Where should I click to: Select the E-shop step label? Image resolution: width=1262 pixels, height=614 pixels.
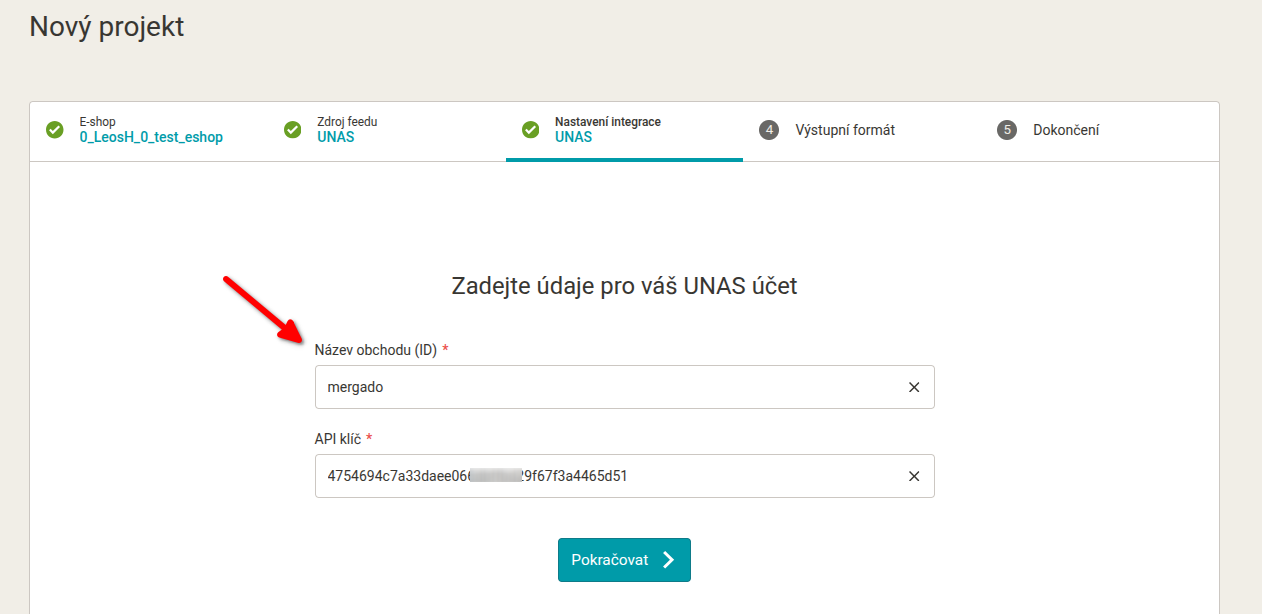click(x=98, y=122)
